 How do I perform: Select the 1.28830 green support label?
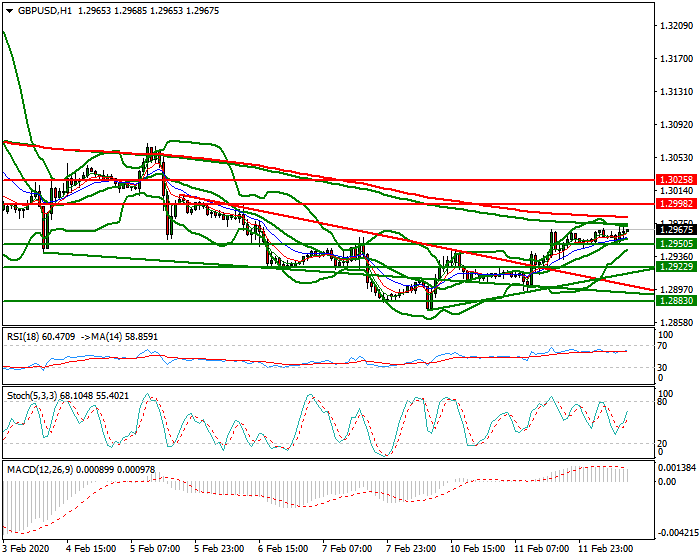[x=676, y=301]
